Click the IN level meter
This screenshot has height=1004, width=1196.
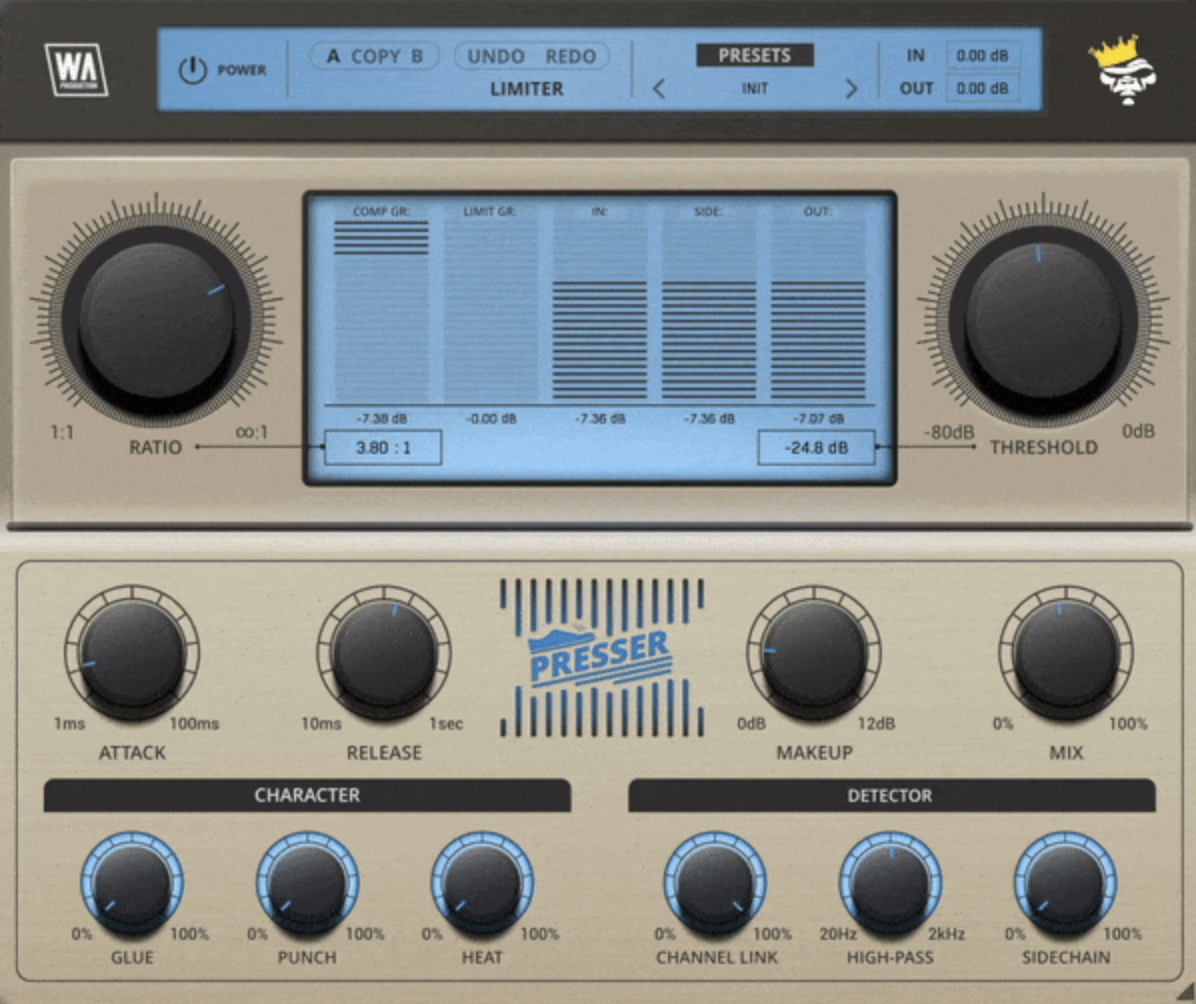(600, 309)
